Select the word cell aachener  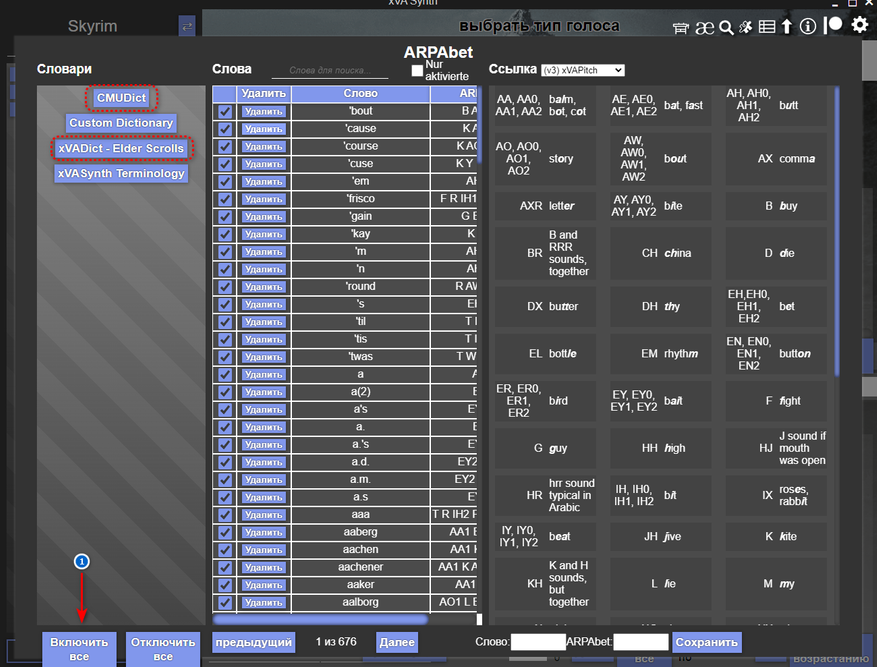tap(360, 567)
